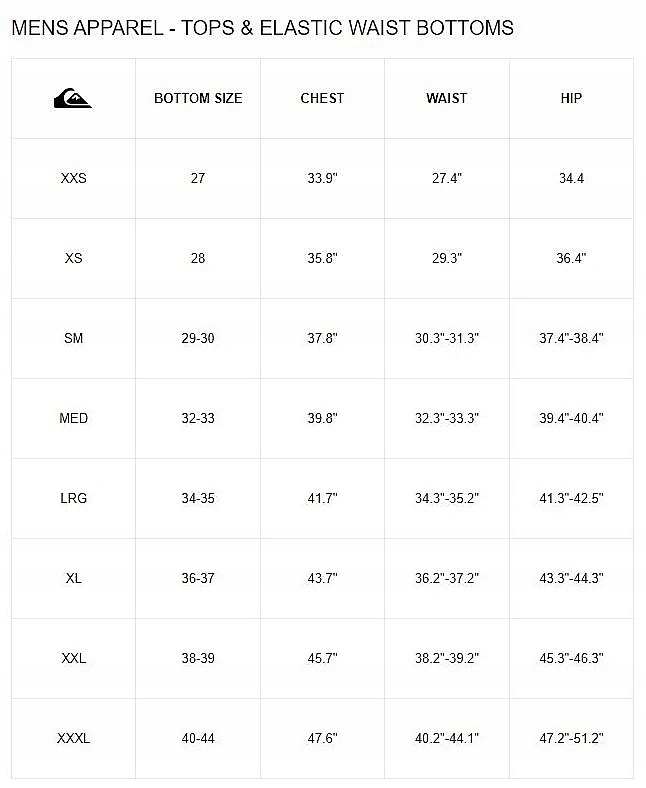Viewport: 646px width, 788px height.
Task: Select the HIP column header
Action: click(x=571, y=98)
